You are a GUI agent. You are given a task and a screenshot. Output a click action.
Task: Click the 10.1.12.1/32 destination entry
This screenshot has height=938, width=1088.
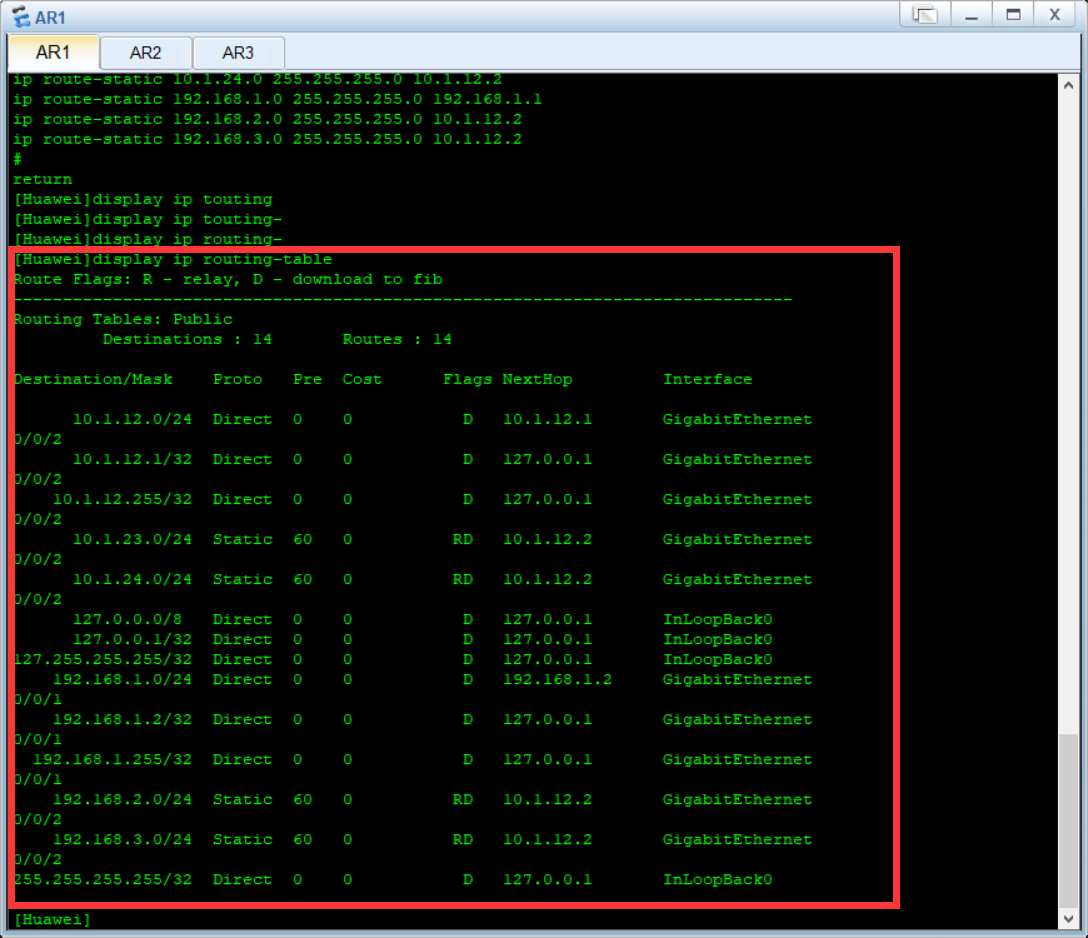coord(132,459)
